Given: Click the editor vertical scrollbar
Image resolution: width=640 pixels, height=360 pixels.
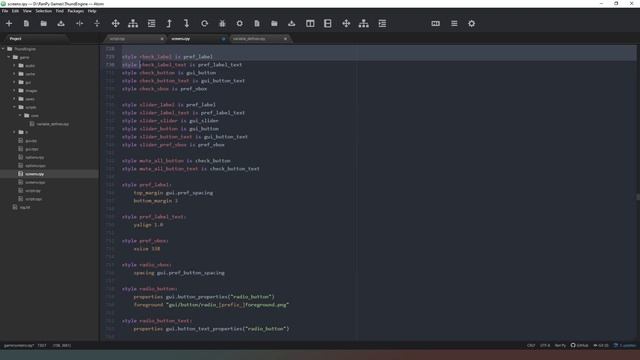Looking at the screenshot, I should coord(638,197).
